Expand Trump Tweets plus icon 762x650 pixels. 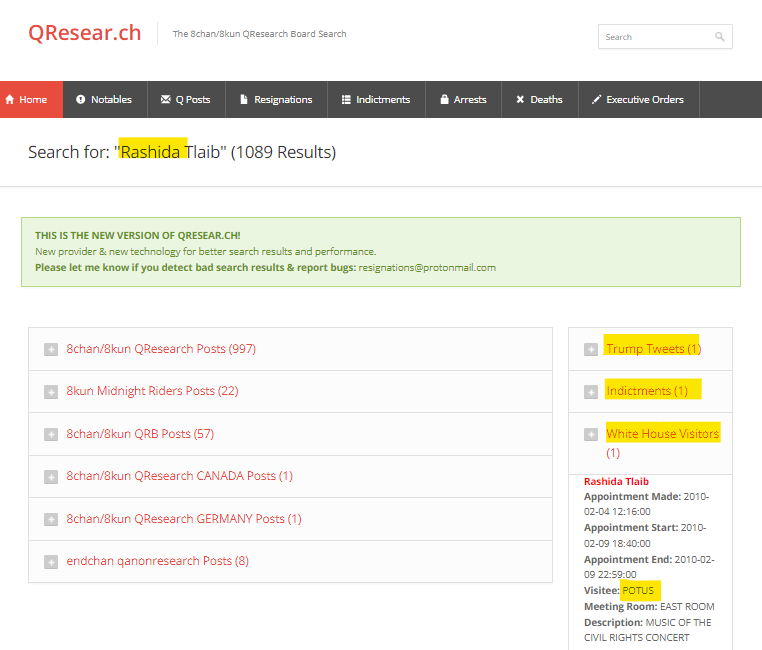point(591,349)
